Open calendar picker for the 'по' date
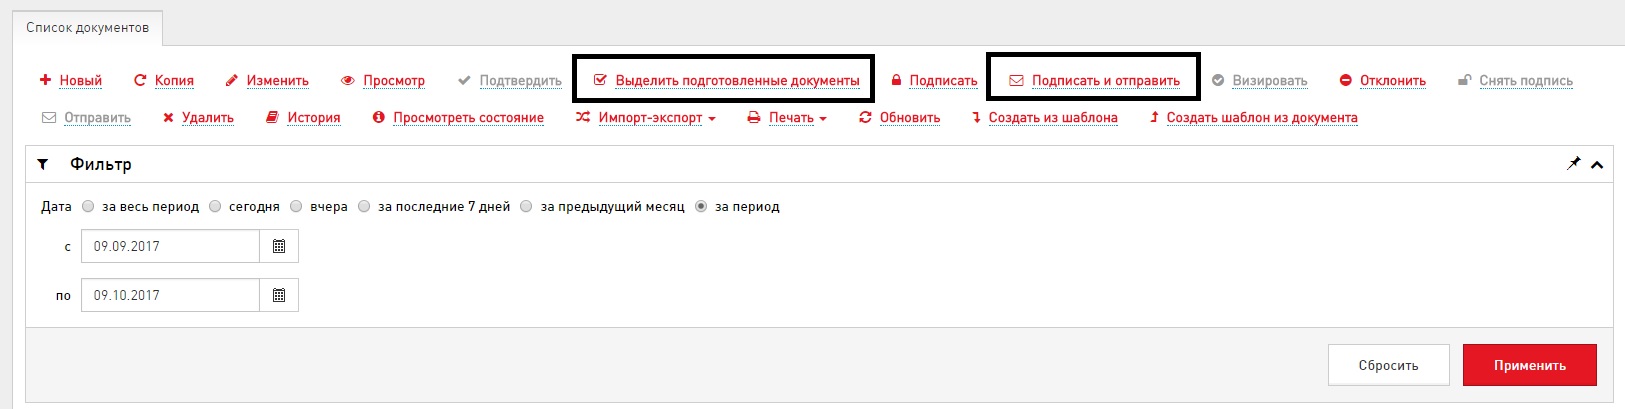This screenshot has height=409, width=1625. tap(279, 295)
